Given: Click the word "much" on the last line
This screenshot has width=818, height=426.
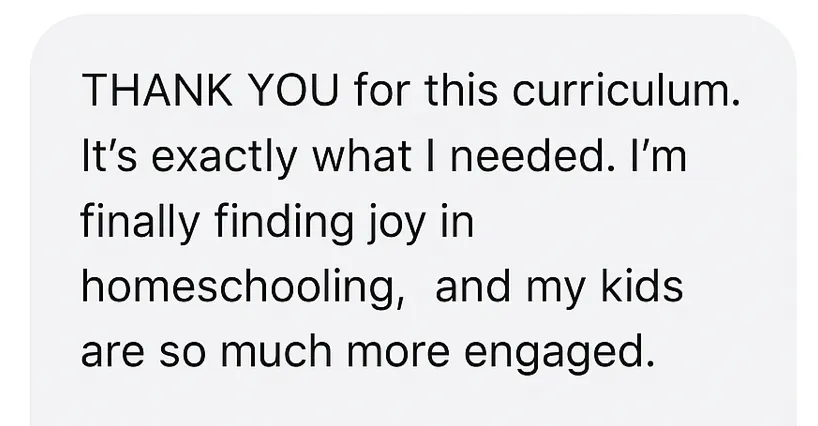Looking at the screenshot, I should (x=276, y=351).
